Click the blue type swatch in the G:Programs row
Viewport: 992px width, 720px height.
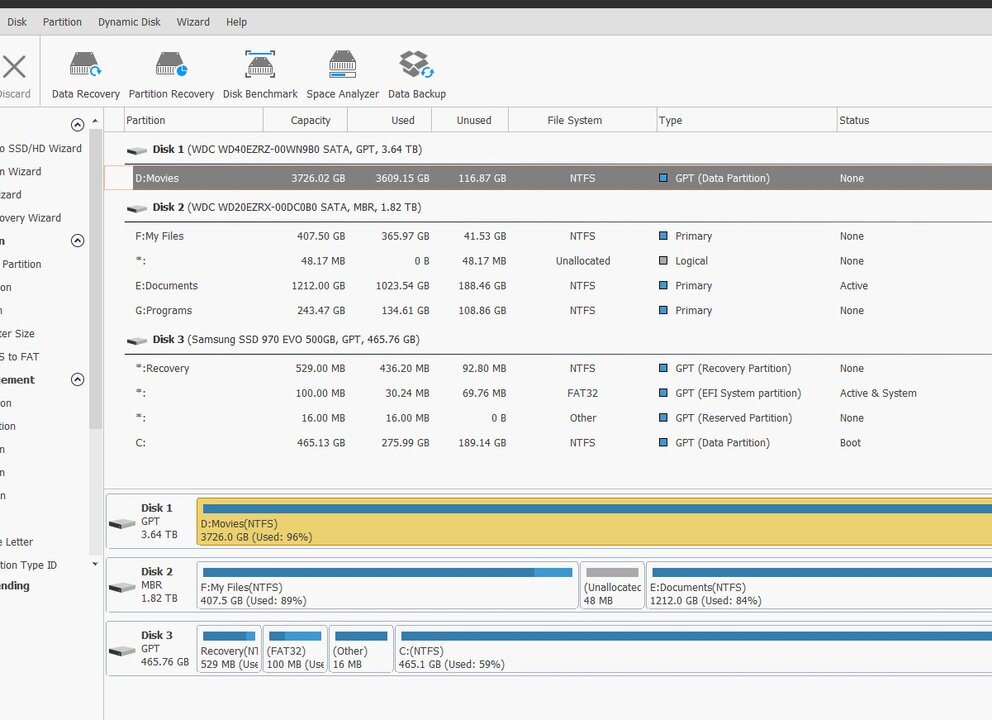click(x=664, y=311)
